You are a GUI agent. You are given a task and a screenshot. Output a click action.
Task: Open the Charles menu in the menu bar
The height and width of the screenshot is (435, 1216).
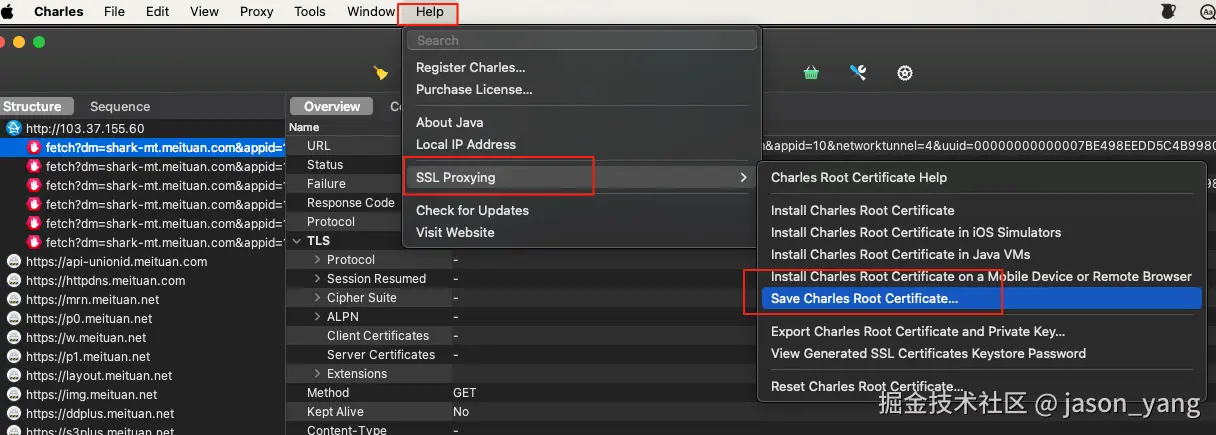point(59,12)
